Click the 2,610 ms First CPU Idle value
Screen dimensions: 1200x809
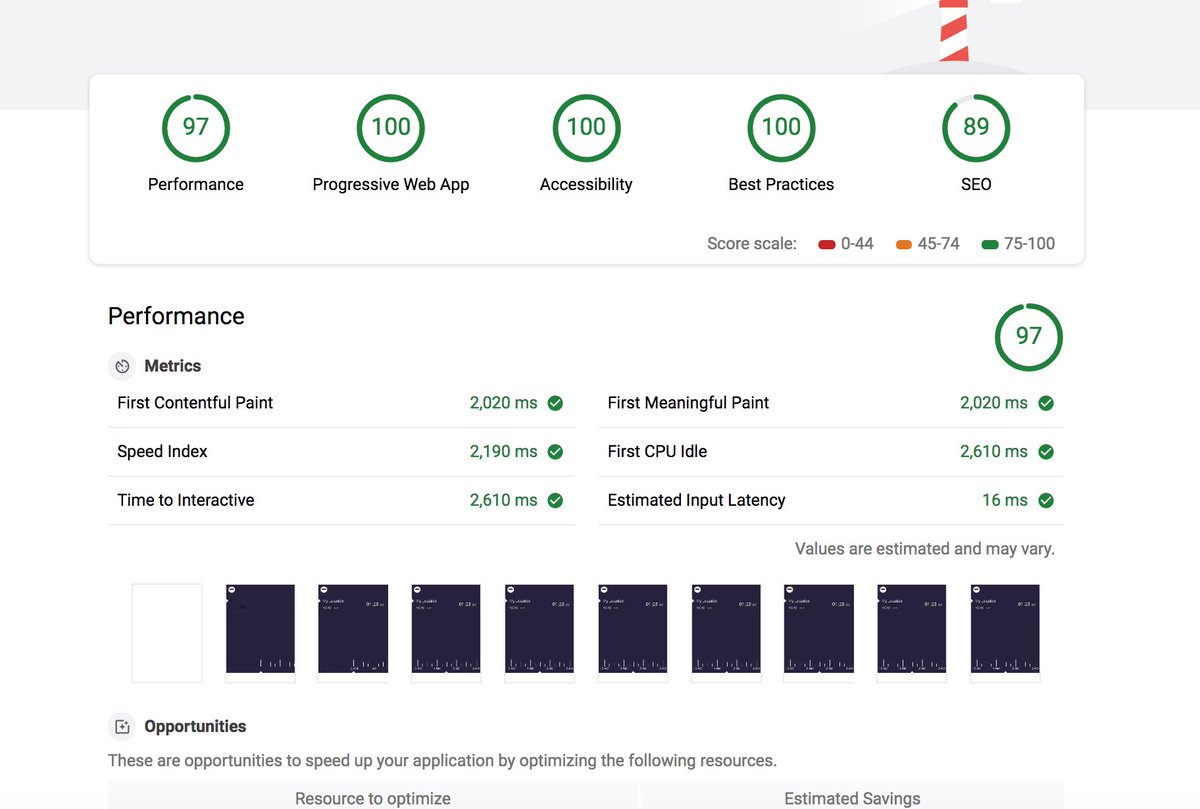(x=994, y=452)
